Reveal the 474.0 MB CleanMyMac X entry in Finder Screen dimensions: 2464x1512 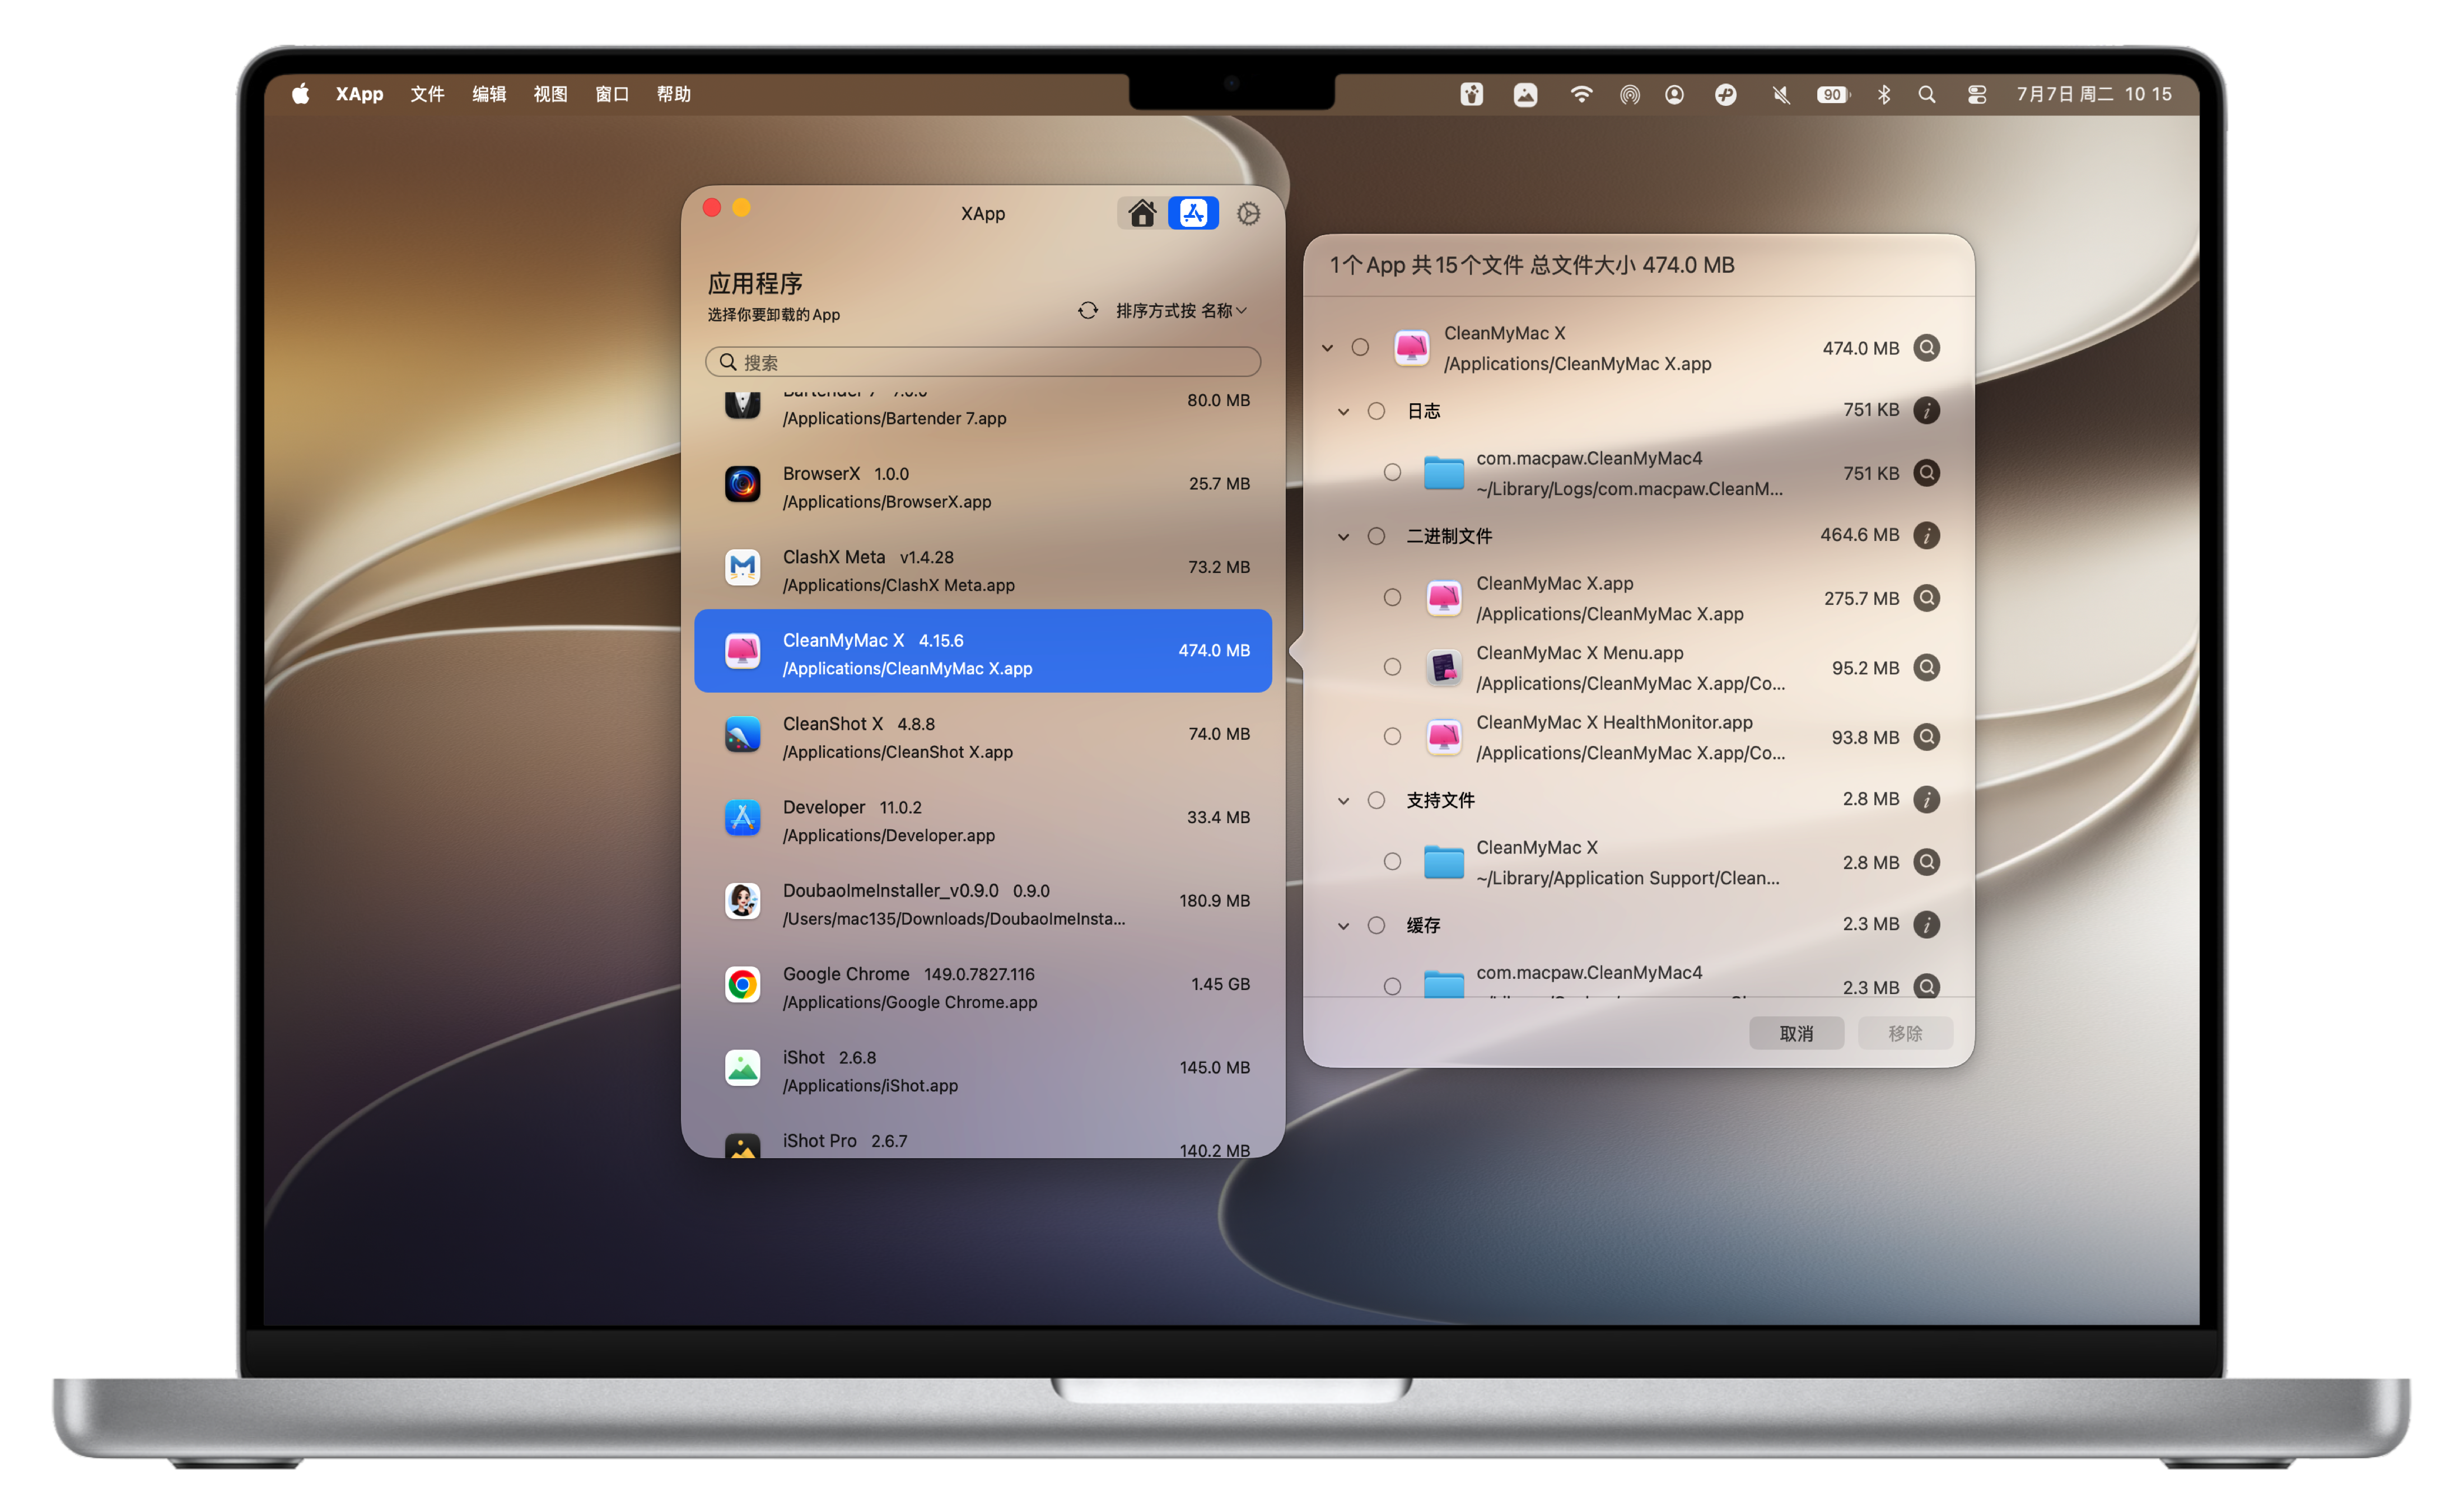(x=1926, y=348)
